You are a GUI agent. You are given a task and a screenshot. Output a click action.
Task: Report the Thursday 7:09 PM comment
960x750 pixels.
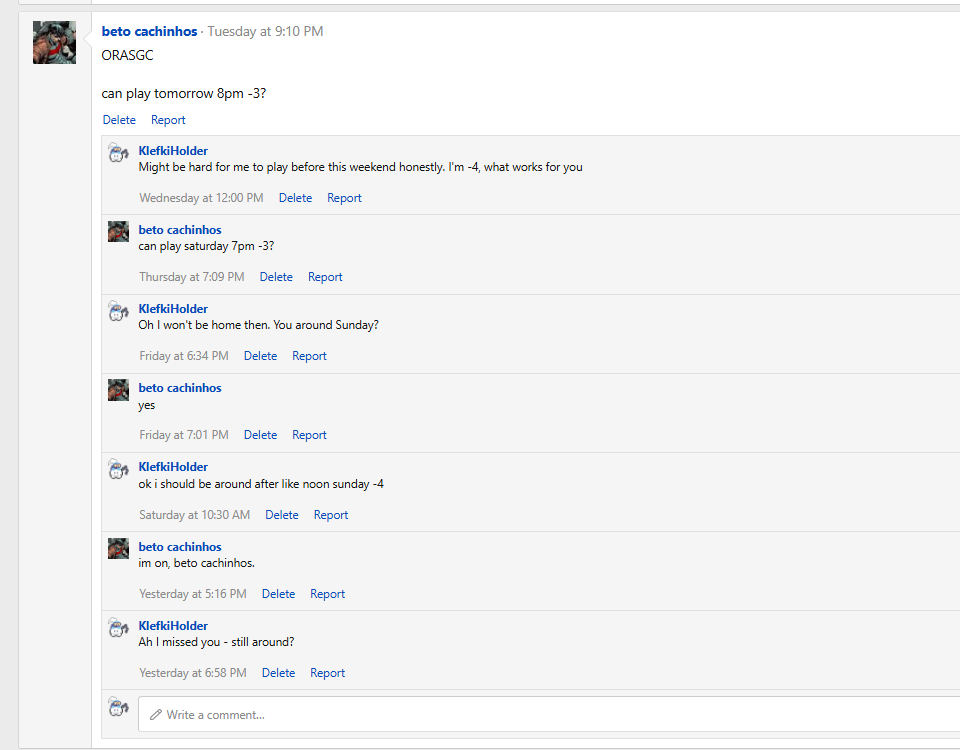[325, 277]
